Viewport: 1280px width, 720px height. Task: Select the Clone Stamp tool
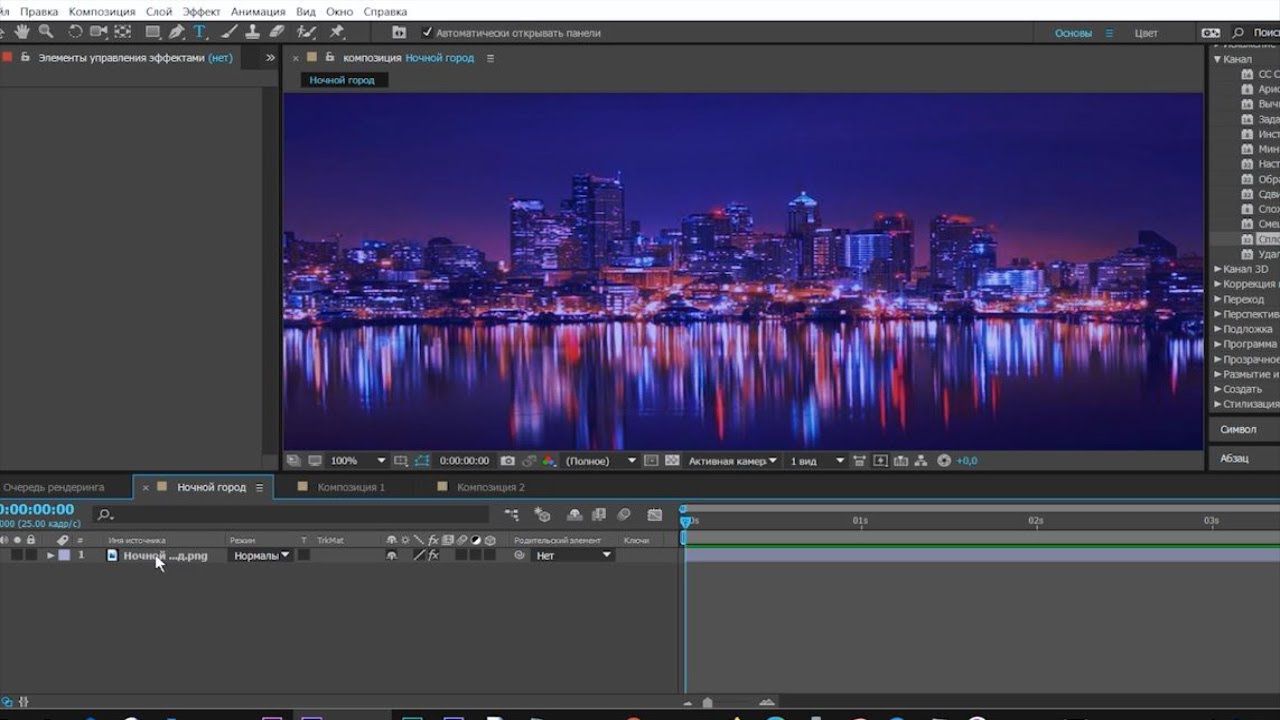tap(253, 32)
